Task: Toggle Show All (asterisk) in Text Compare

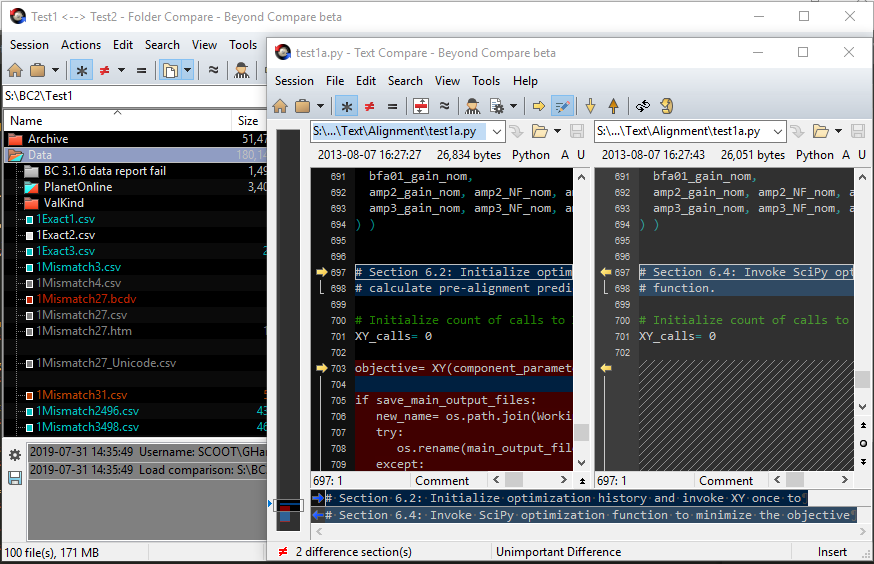Action: pyautogui.click(x=346, y=106)
